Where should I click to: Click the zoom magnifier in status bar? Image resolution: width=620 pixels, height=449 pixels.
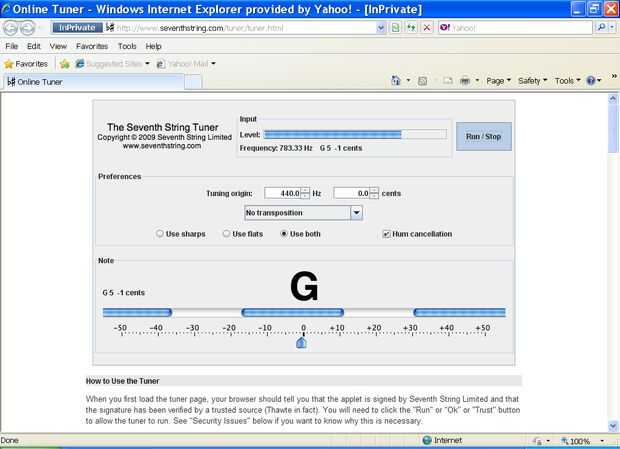[564, 441]
